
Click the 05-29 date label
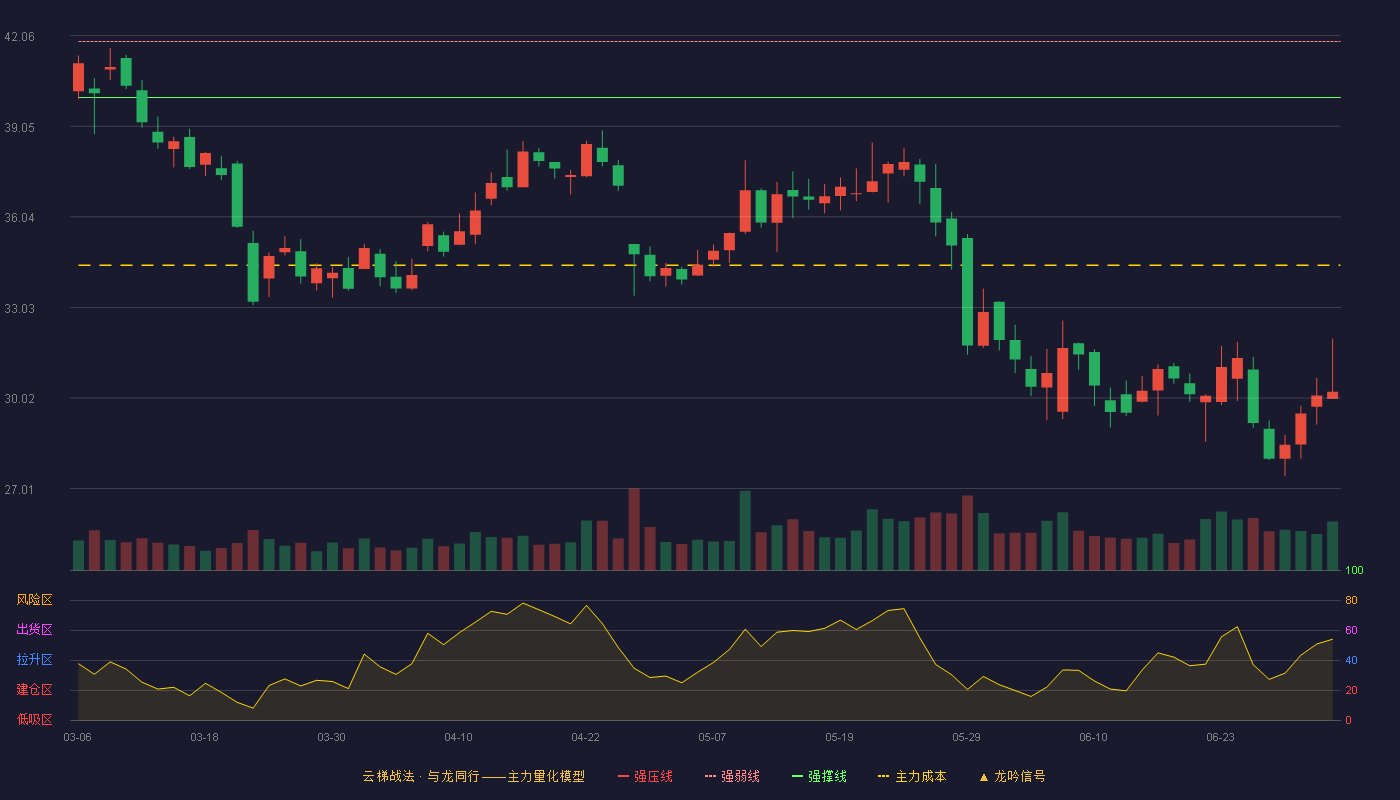[x=966, y=737]
